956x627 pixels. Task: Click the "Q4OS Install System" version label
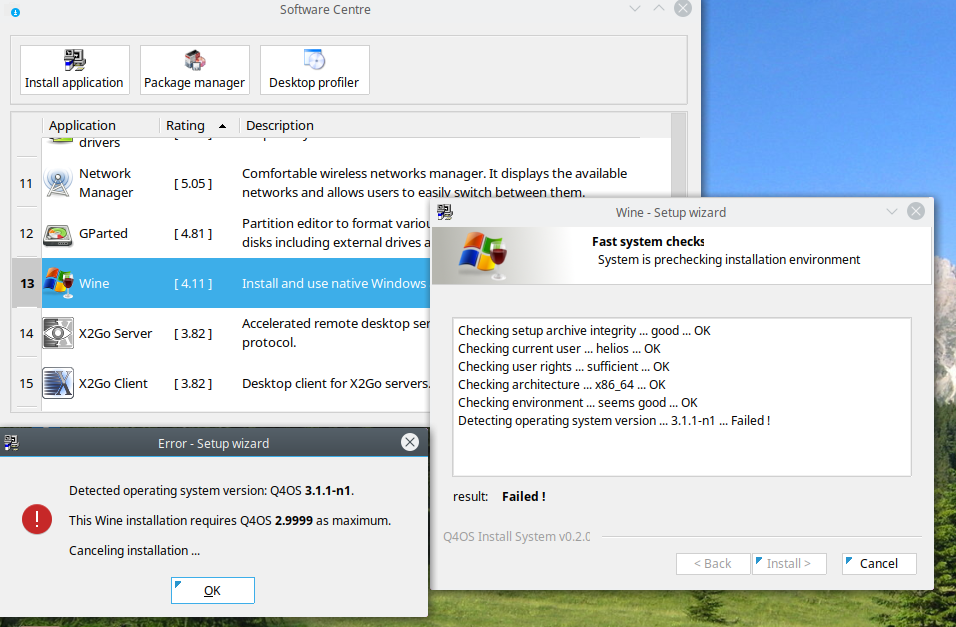click(516, 537)
